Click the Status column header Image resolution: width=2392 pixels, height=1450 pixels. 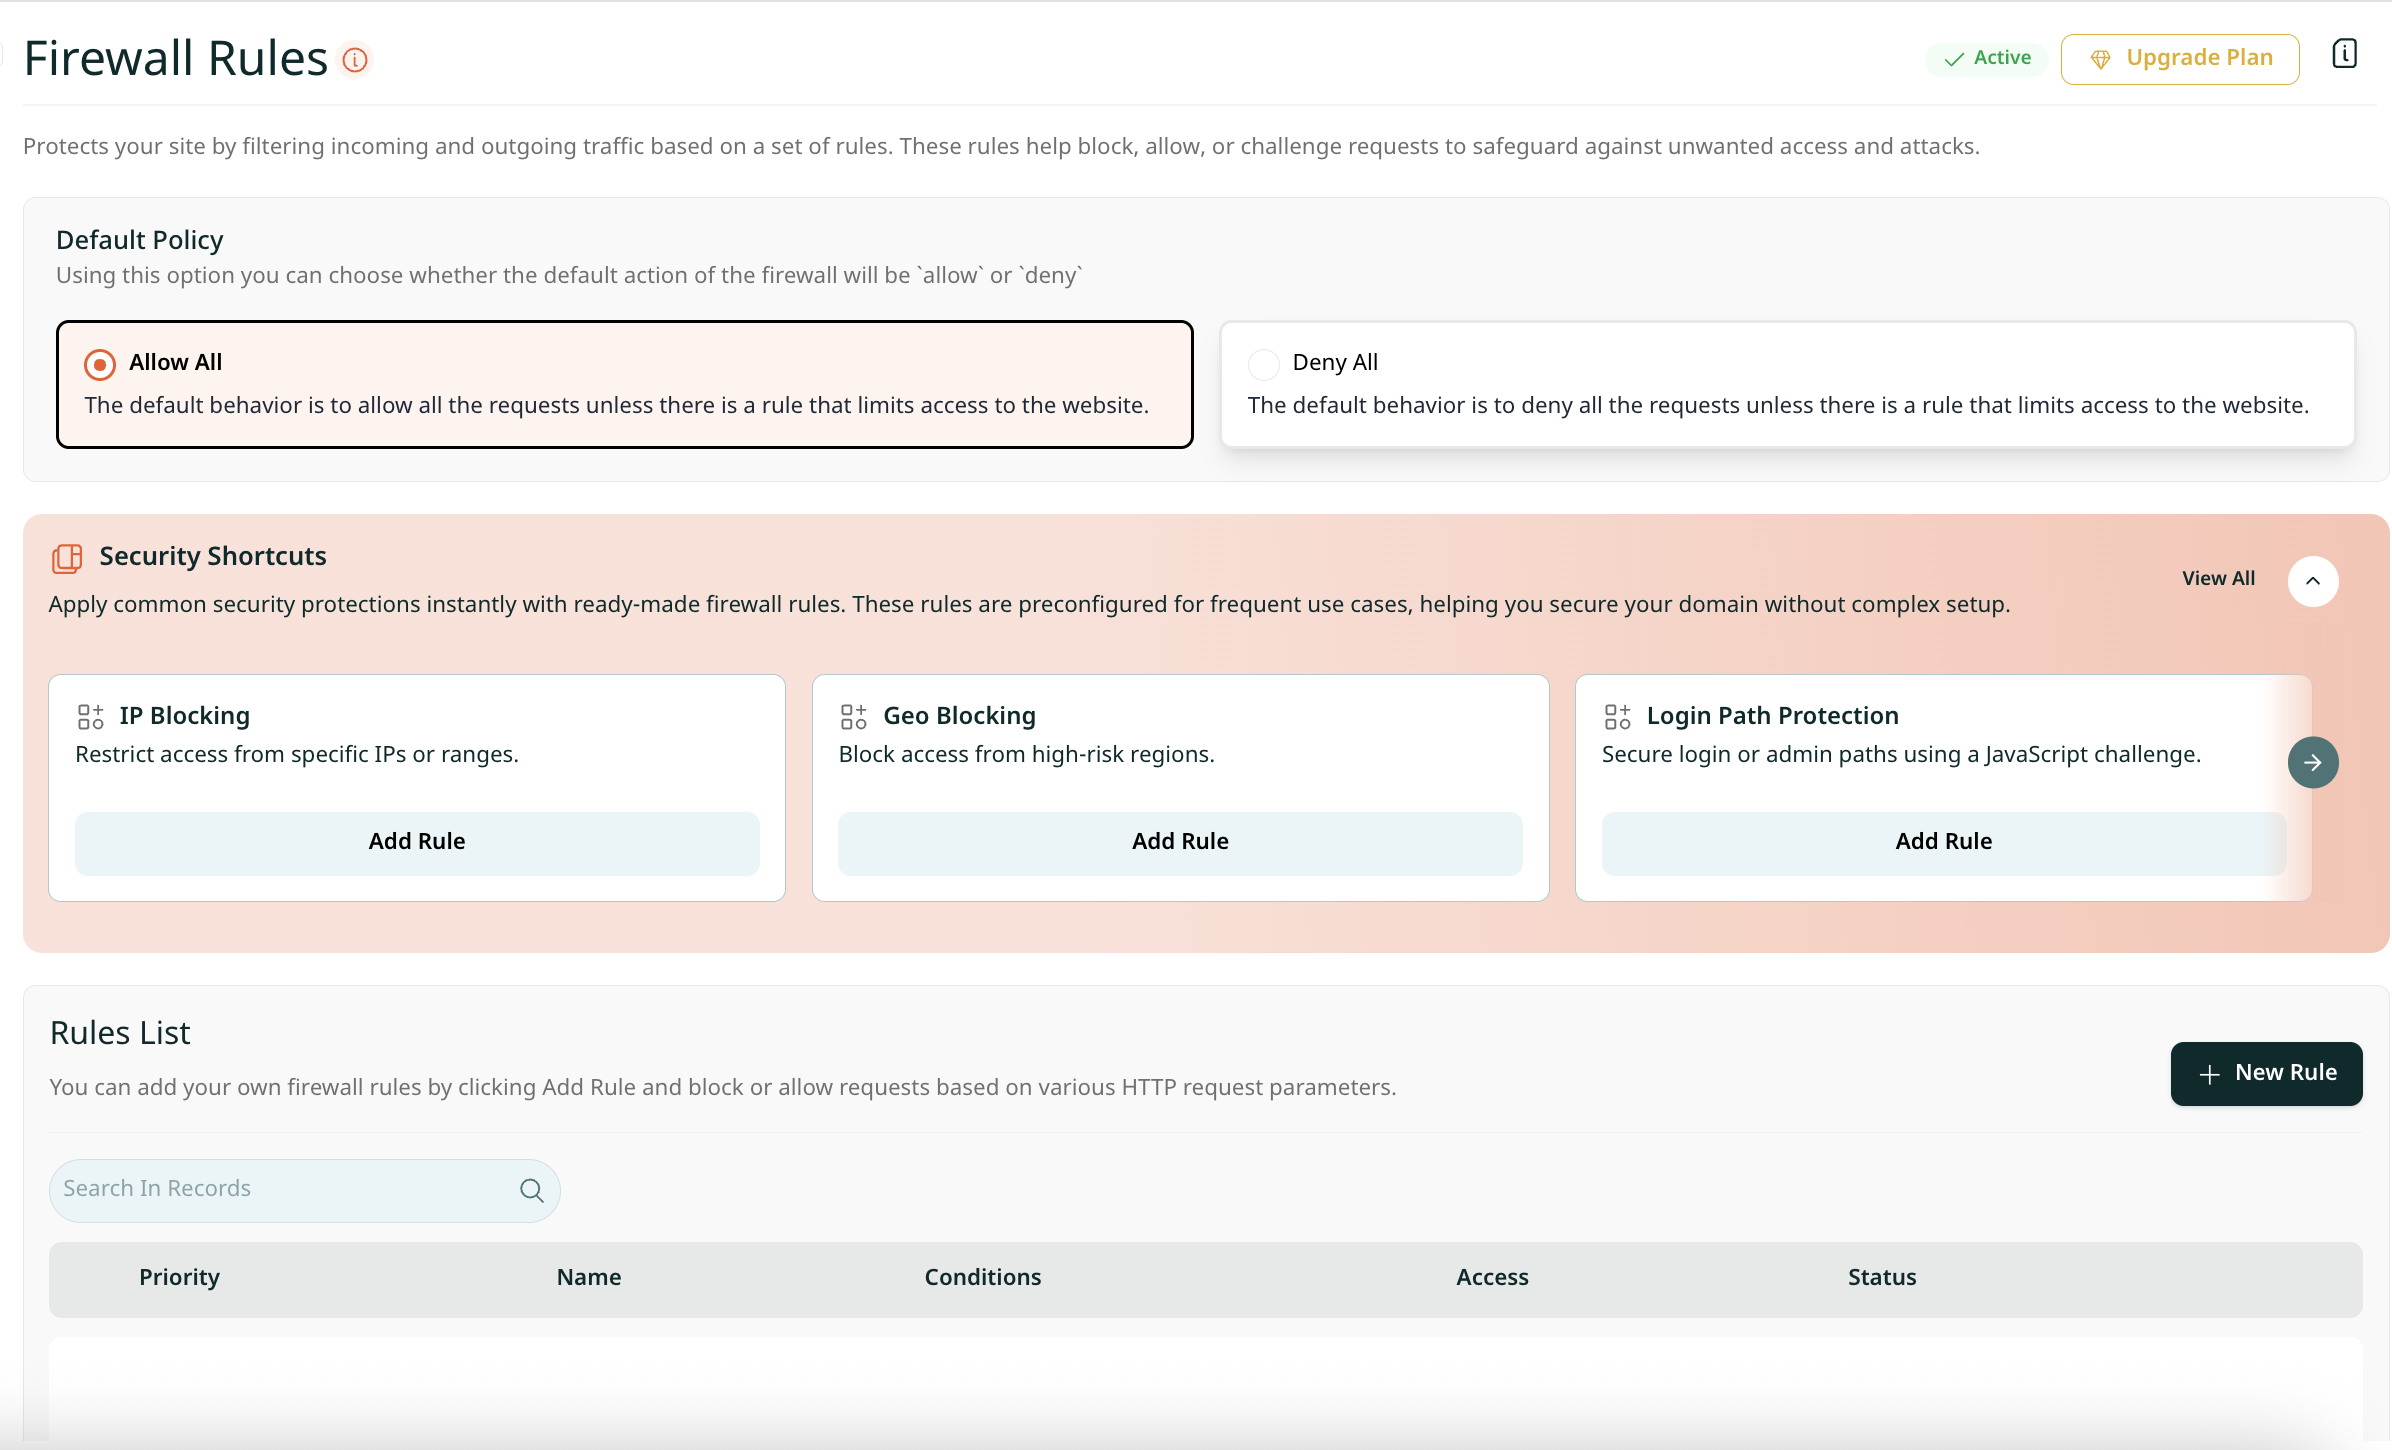pyautogui.click(x=1881, y=1277)
